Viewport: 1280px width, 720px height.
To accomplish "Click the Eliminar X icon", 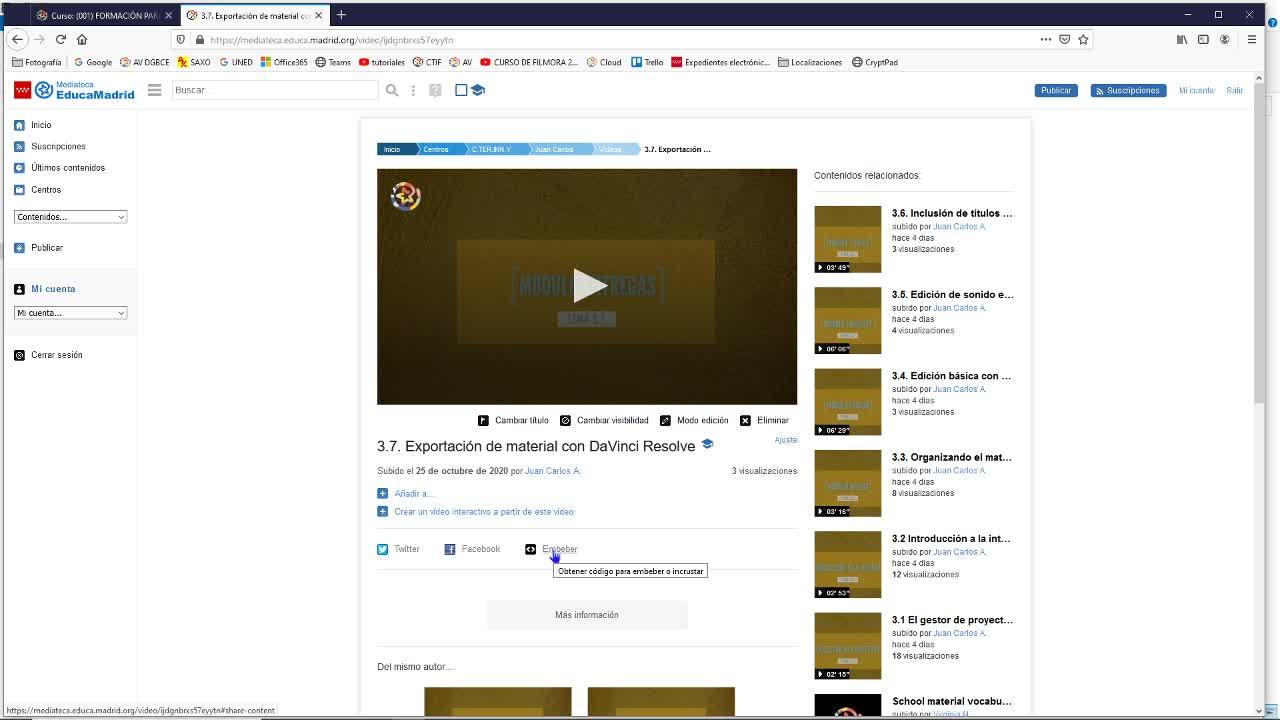I will (745, 421).
